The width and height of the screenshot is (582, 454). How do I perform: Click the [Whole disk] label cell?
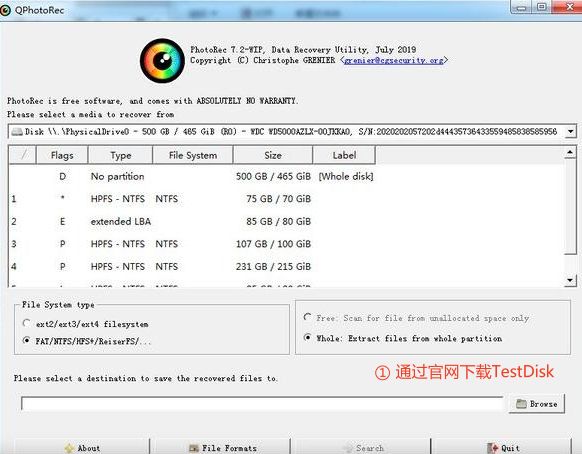click(x=346, y=176)
